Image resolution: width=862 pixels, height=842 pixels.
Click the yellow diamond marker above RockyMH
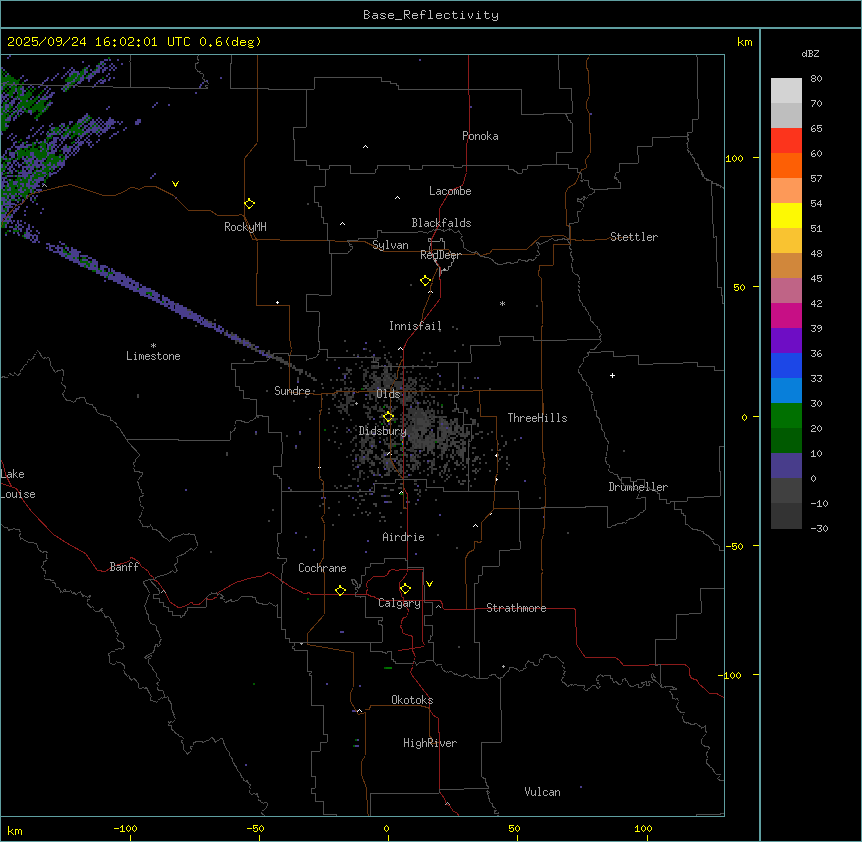[x=249, y=203]
